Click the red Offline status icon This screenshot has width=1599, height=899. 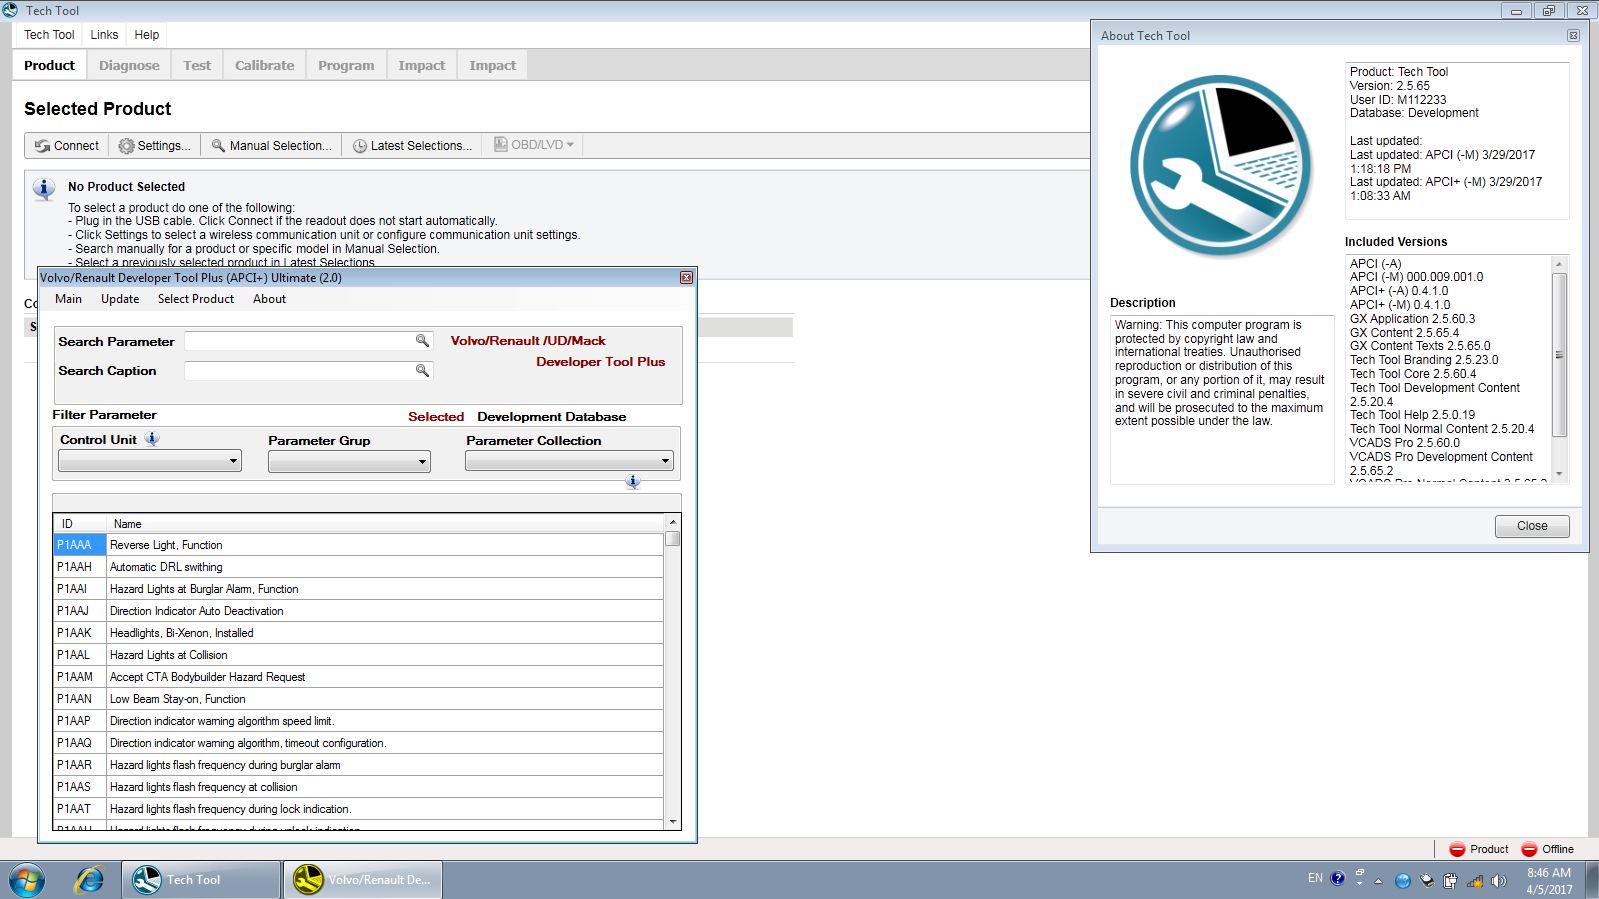pos(1529,849)
